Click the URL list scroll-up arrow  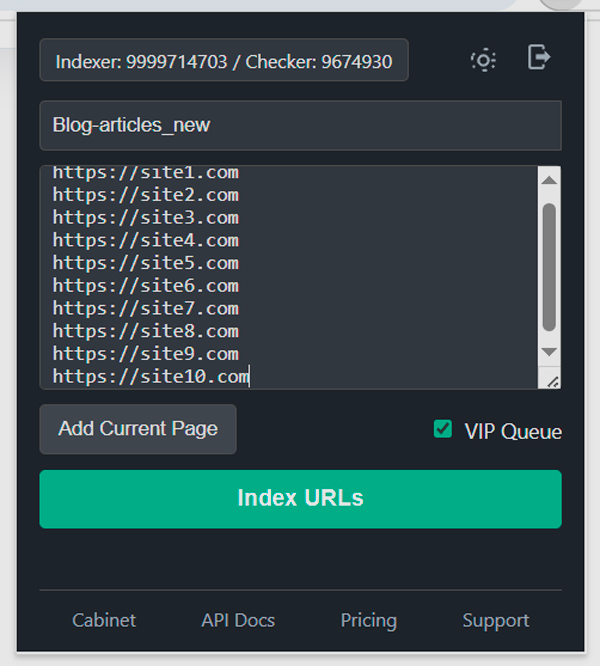tap(548, 180)
